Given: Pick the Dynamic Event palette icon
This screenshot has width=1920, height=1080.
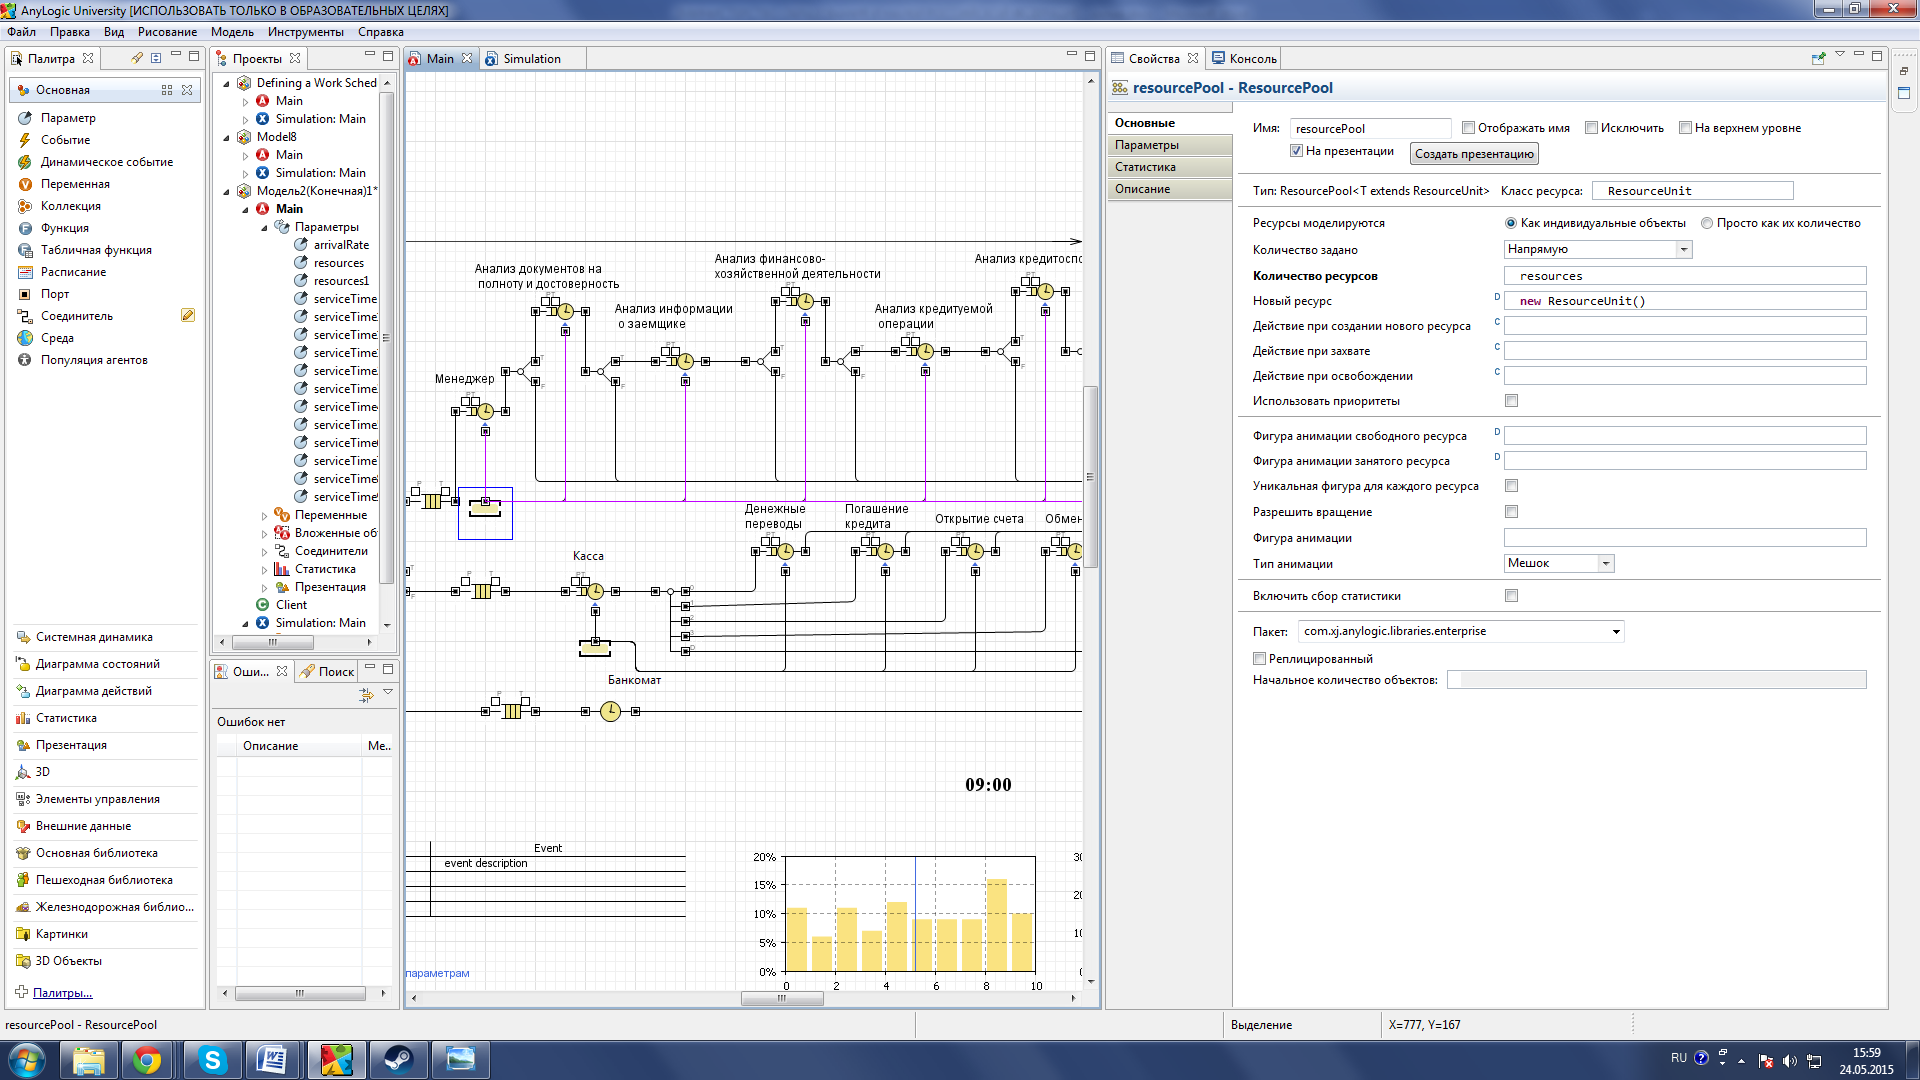Looking at the screenshot, I should click(25, 162).
